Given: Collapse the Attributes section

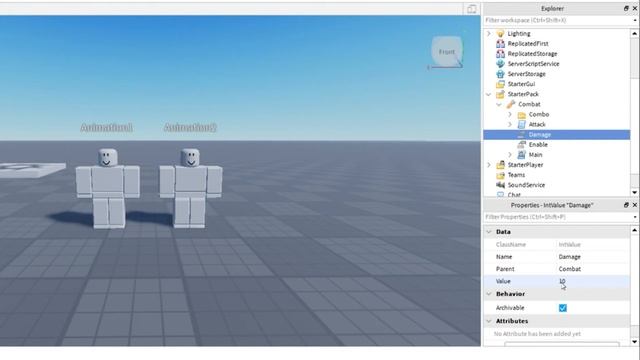Looking at the screenshot, I should coord(489,321).
